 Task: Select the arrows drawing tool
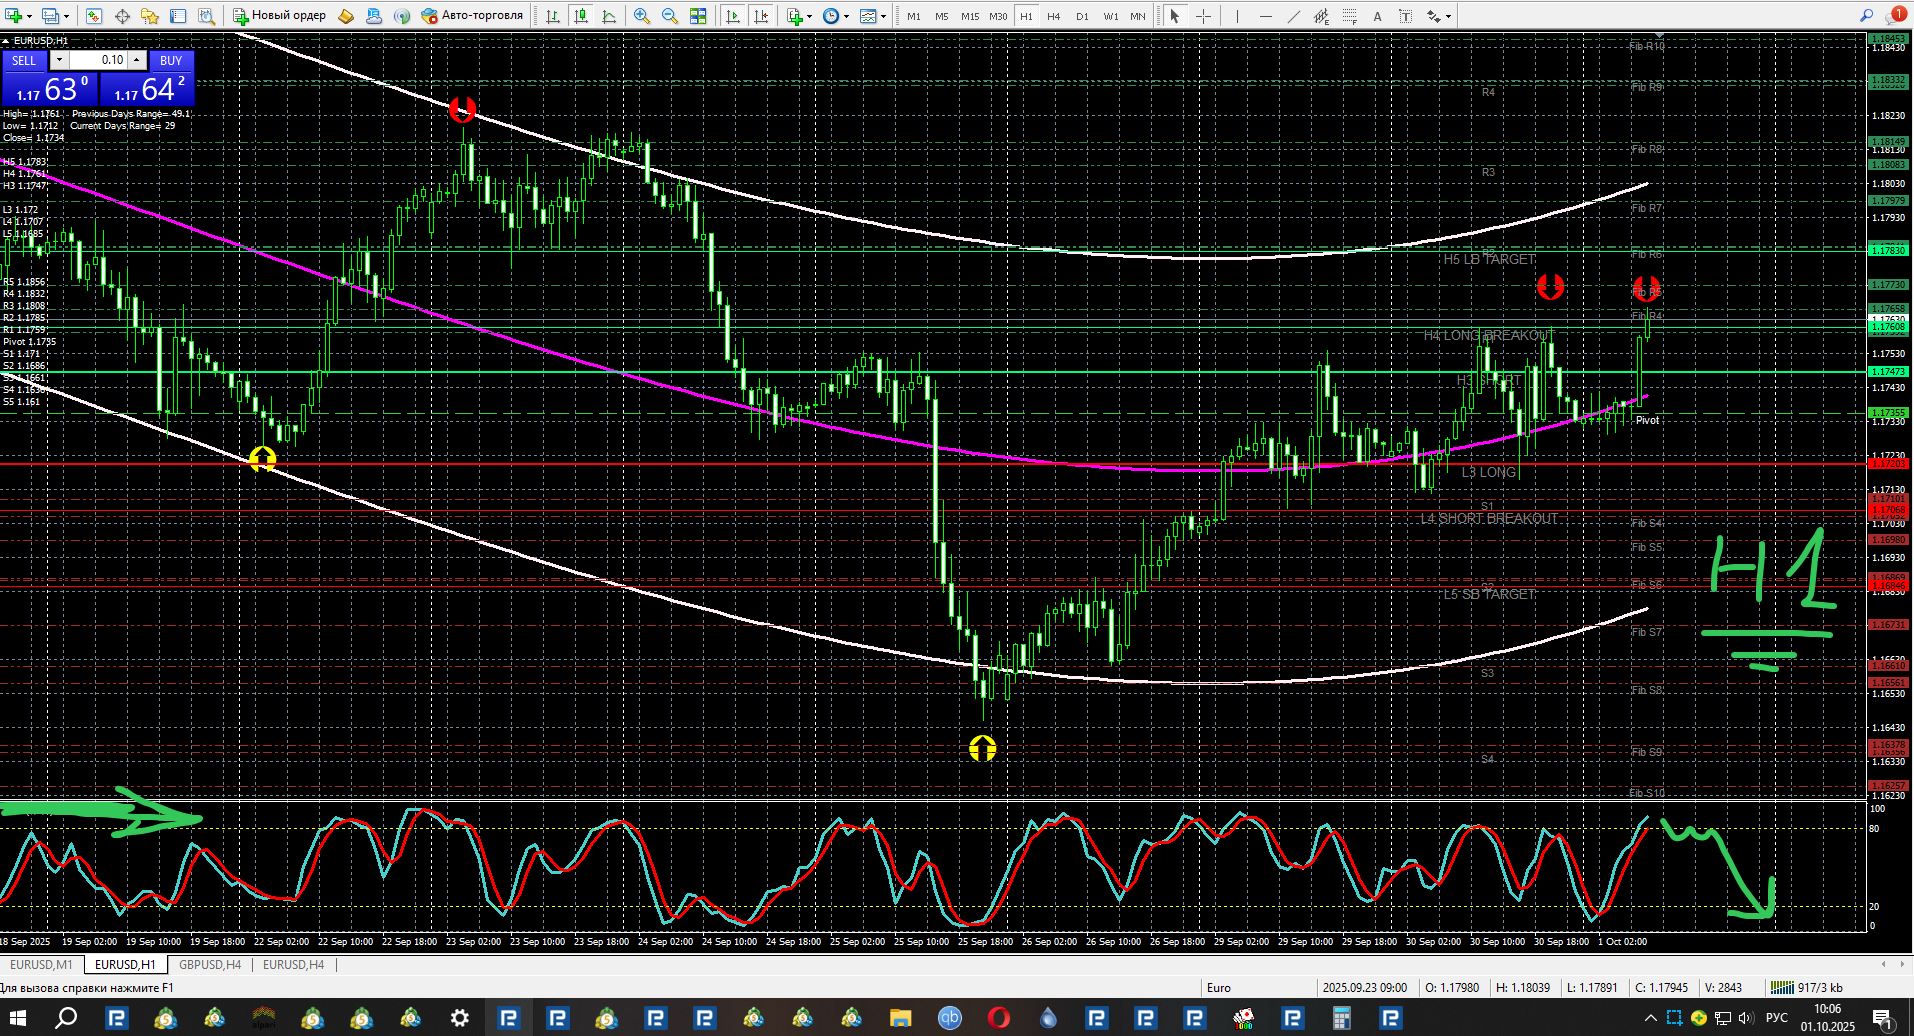point(1434,16)
